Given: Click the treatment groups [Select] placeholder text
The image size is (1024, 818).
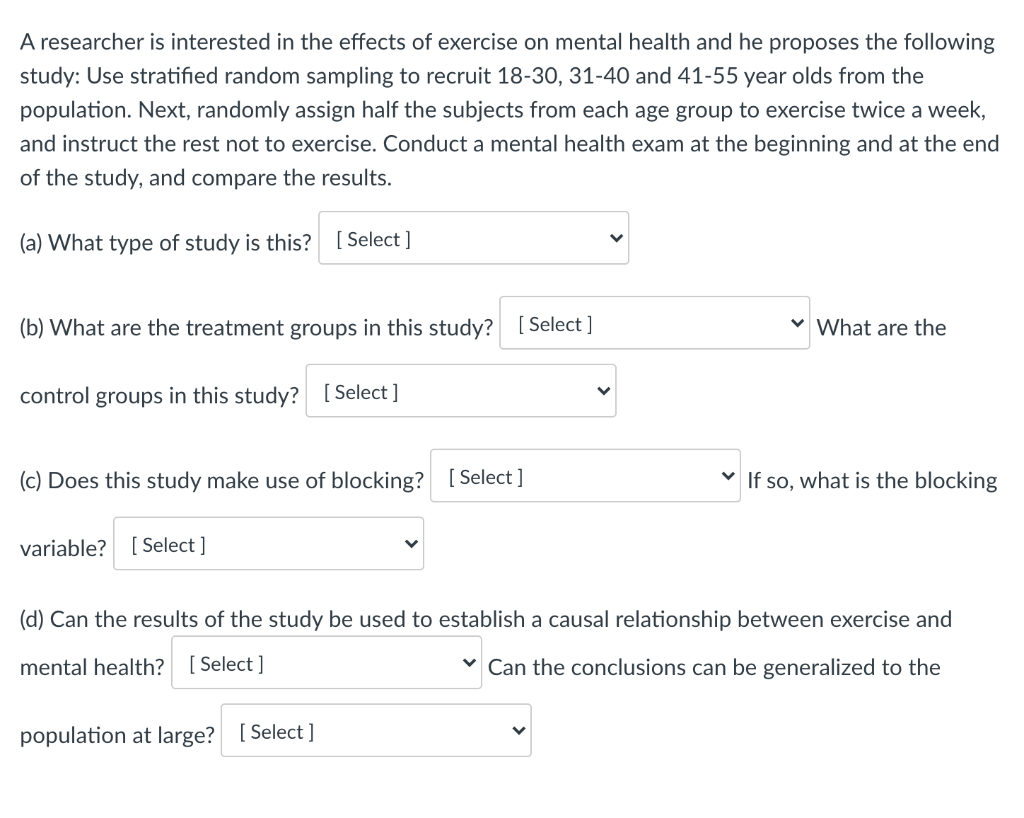Looking at the screenshot, I should (553, 323).
